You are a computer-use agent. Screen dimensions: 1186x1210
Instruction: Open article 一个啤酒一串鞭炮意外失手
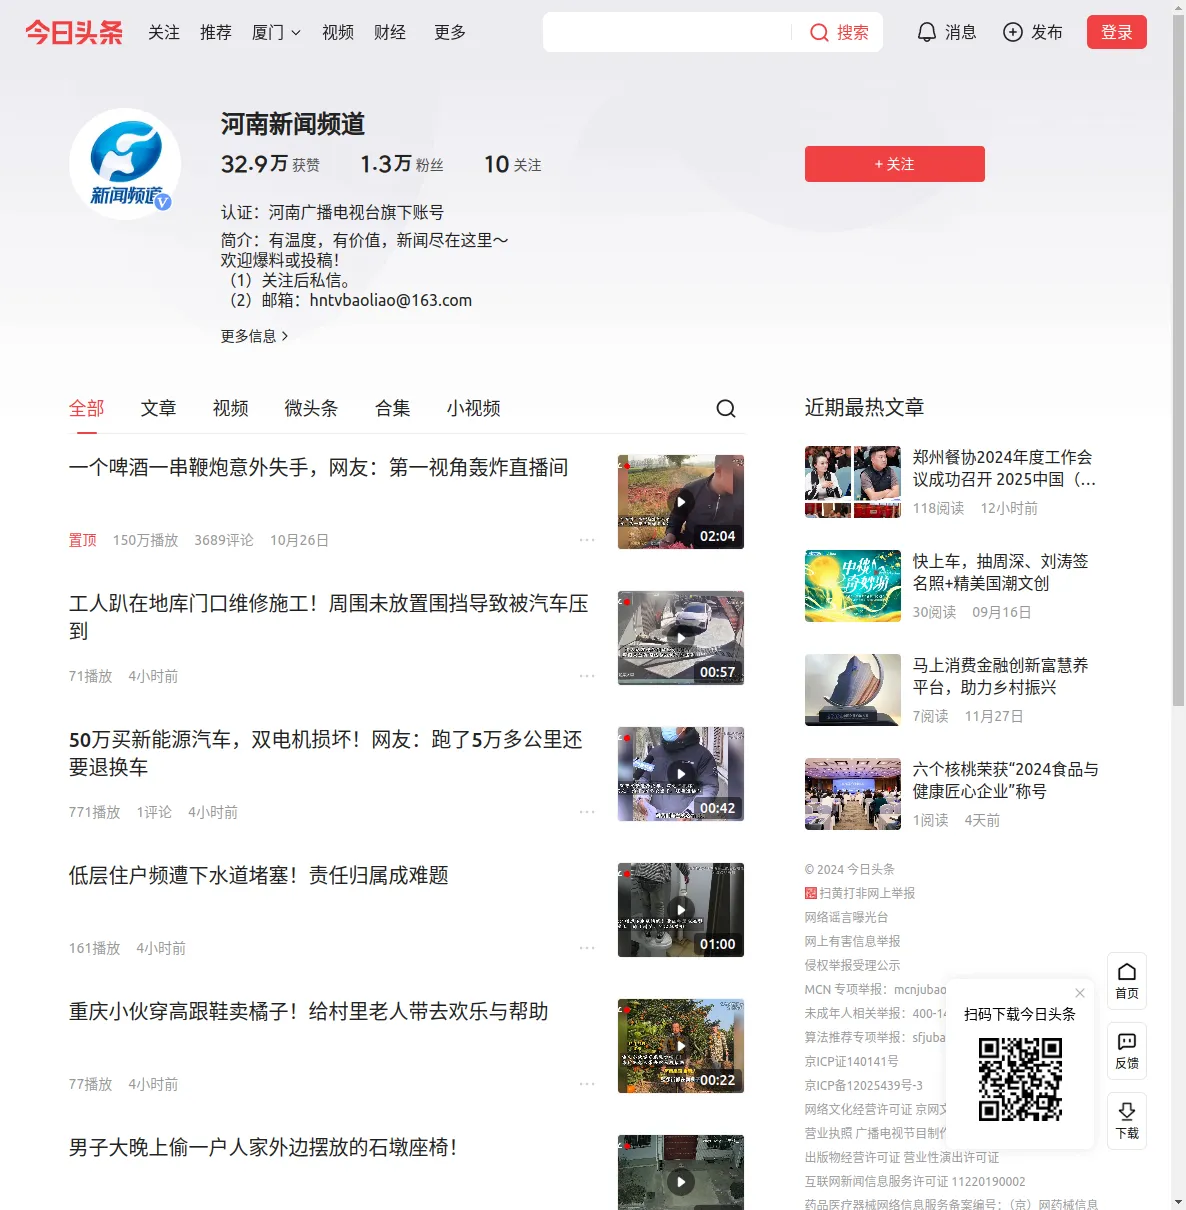319,467
